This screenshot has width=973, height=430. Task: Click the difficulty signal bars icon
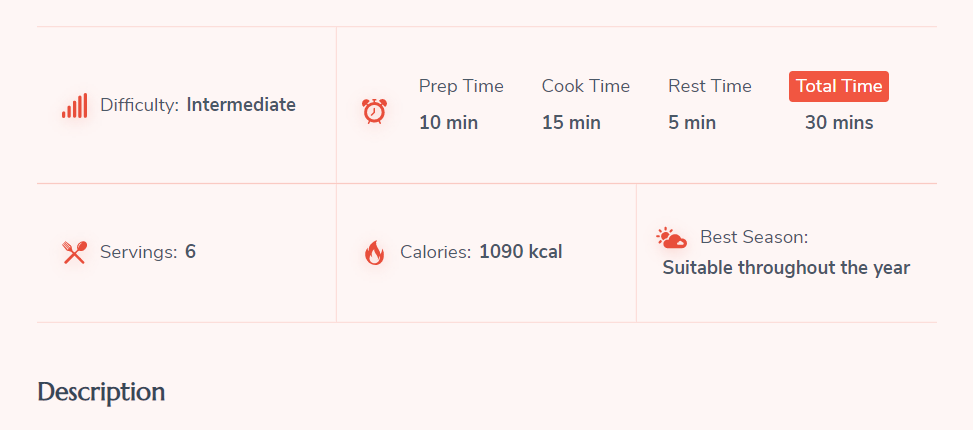pos(74,105)
